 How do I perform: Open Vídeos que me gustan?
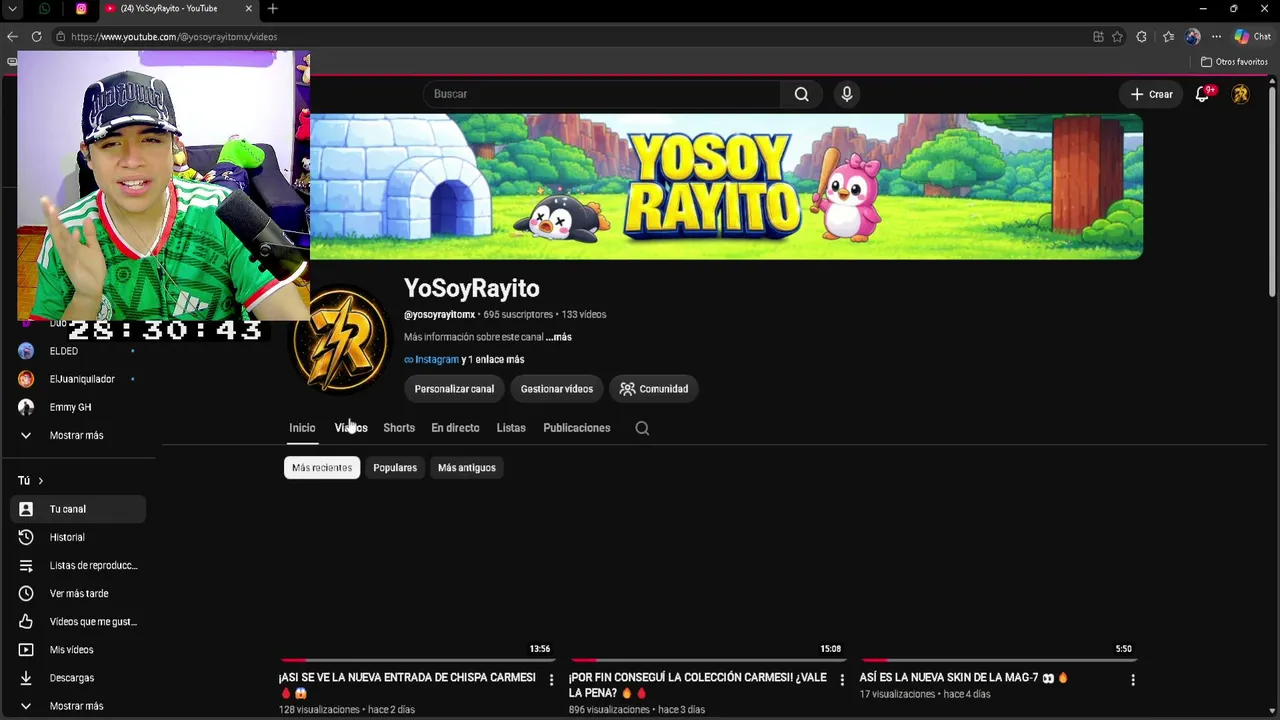79,621
